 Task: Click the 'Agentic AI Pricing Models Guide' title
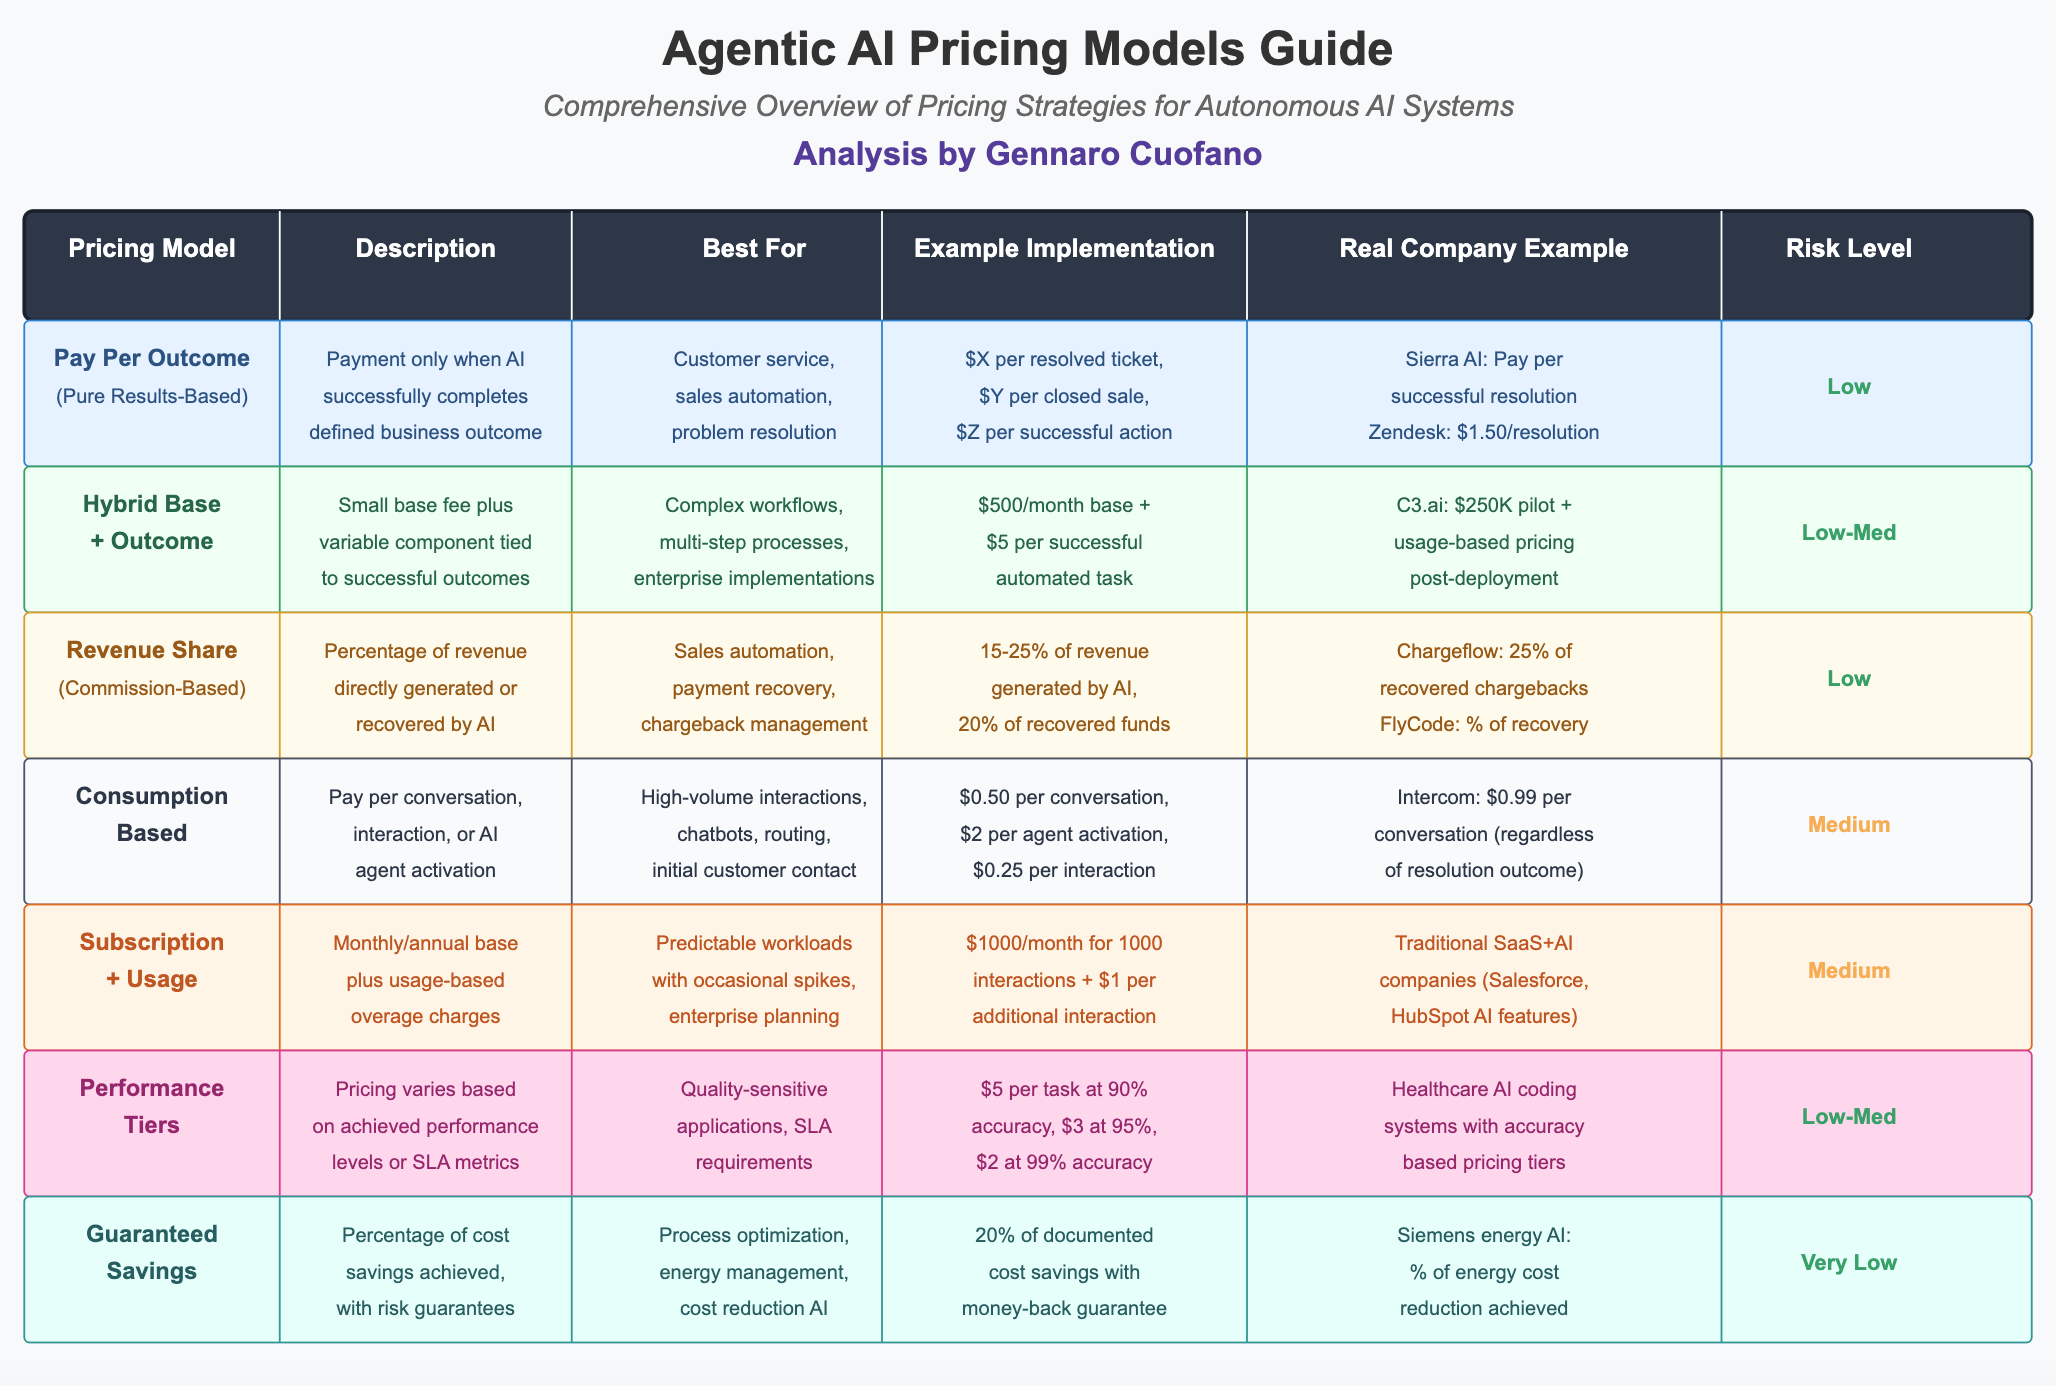(1027, 50)
